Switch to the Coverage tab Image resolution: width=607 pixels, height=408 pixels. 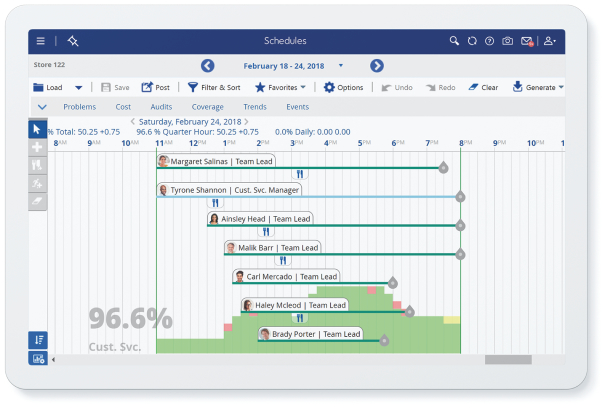(207, 106)
